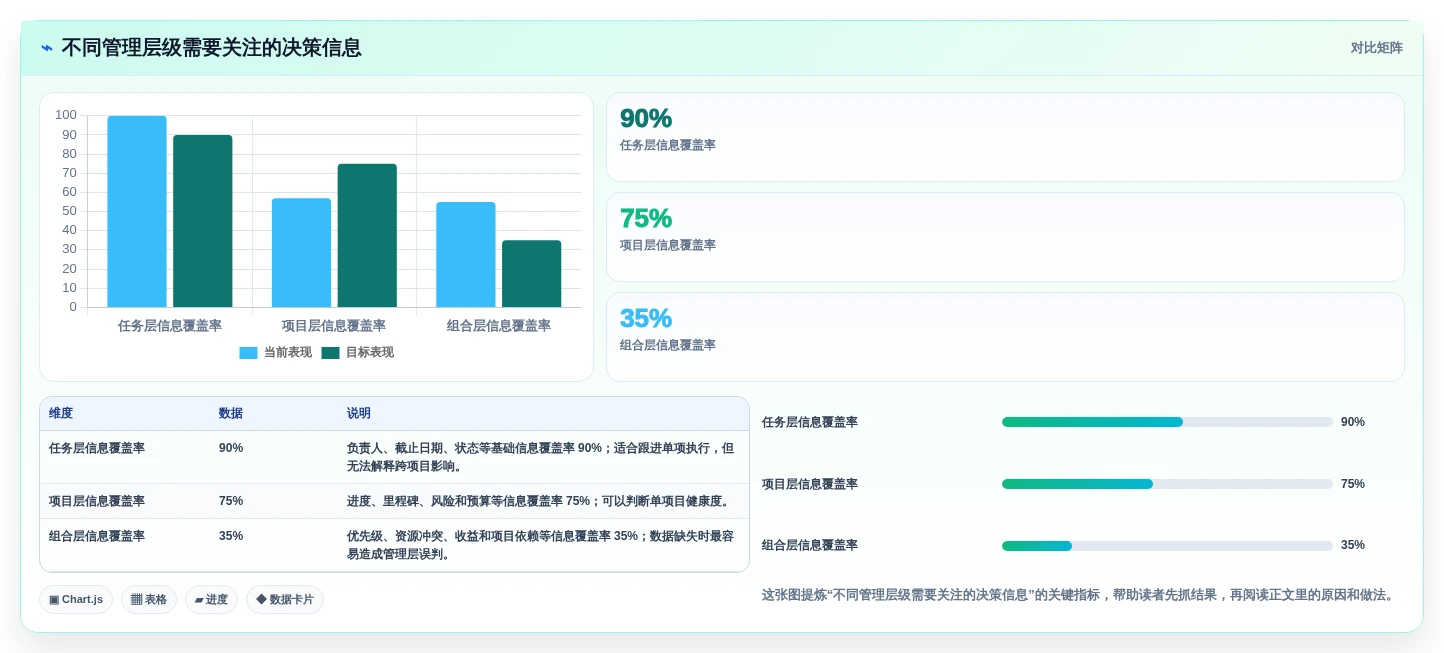Click the 对比矩阵 label in the header

[x=1376, y=48]
